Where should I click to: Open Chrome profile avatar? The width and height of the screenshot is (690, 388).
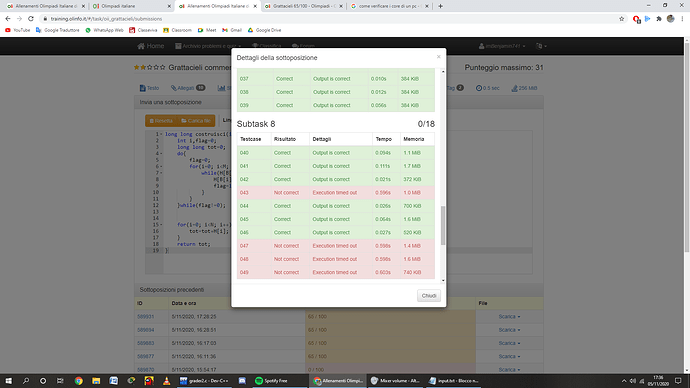(x=671, y=18)
